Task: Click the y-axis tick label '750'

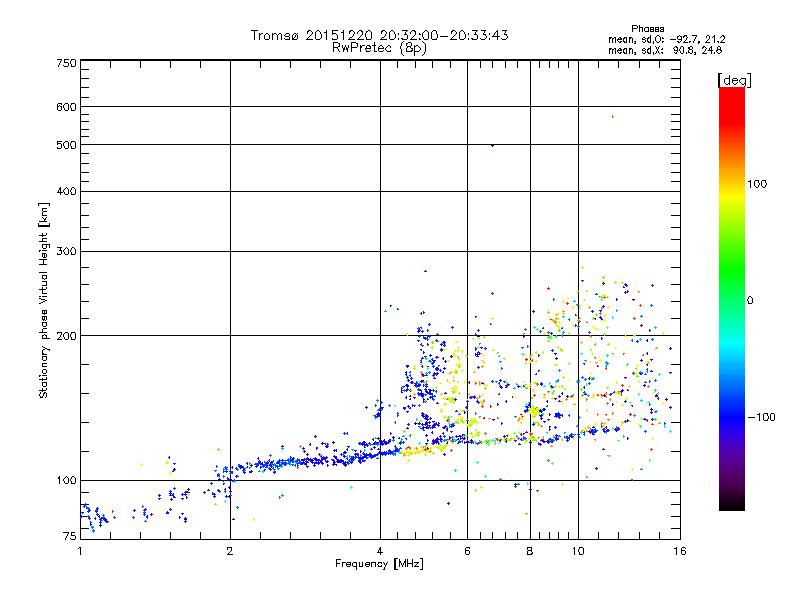Action: coord(67,63)
